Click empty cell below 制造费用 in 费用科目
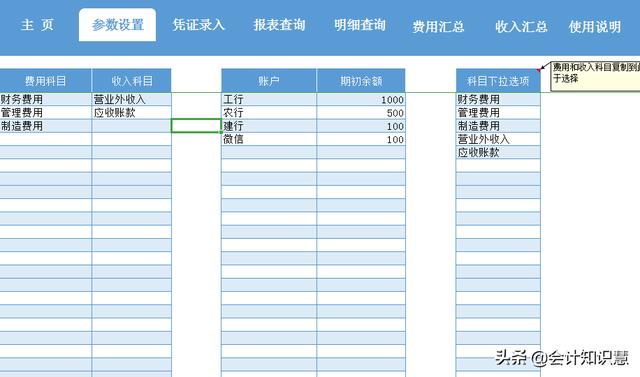Viewport: 640px width, 377px height. 45,139
